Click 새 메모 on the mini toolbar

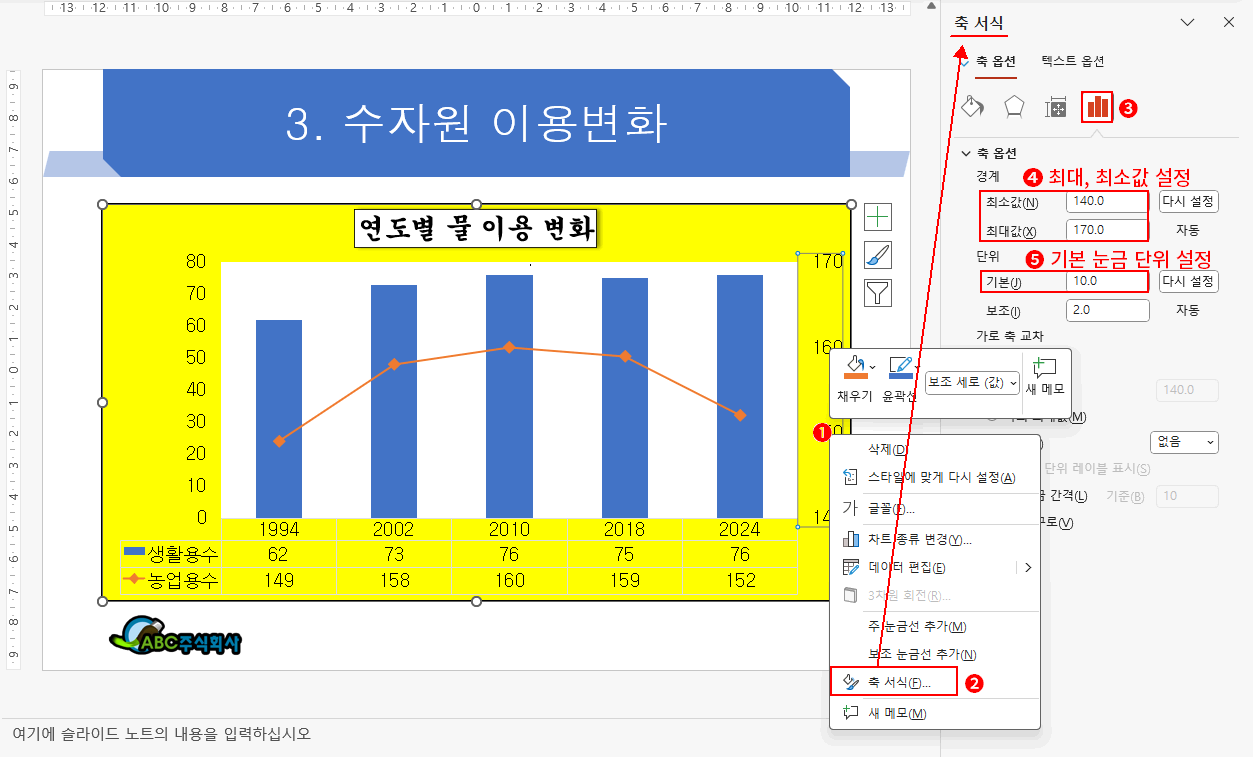click(x=1044, y=380)
